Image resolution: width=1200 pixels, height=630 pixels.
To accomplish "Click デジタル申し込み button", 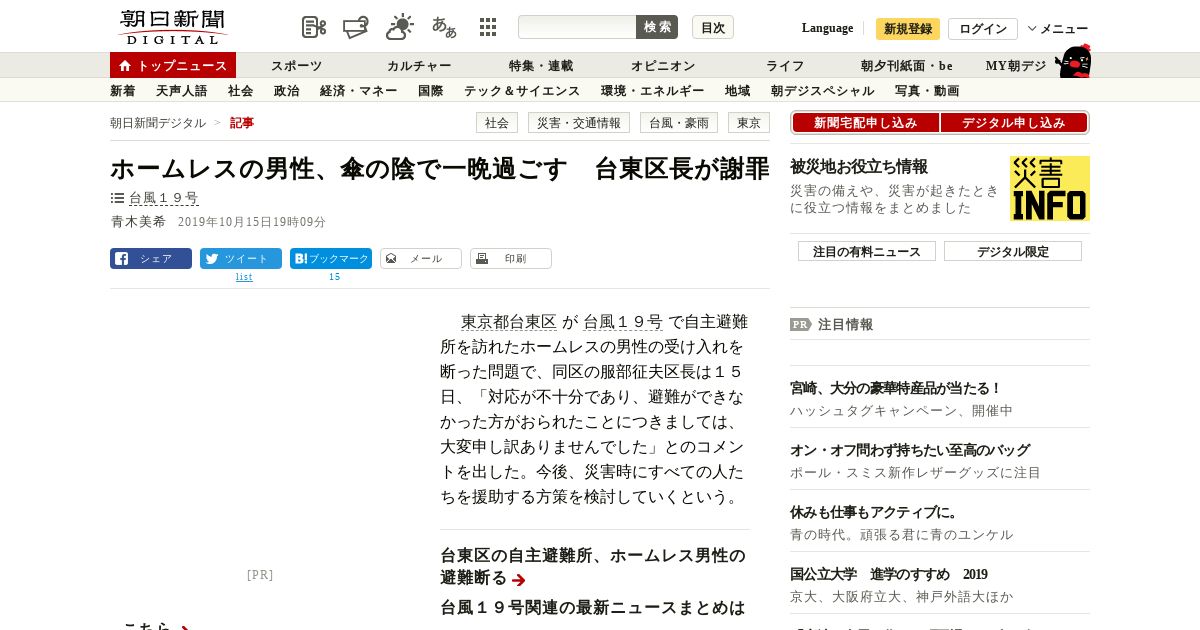I will pyautogui.click(x=1014, y=122).
